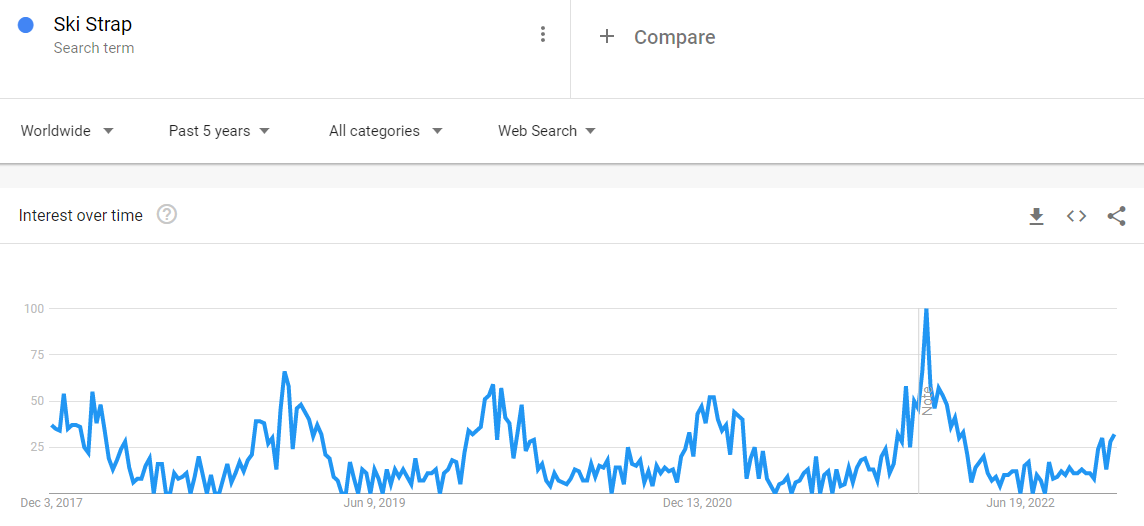Click the Dec 13, 2020 axis label

697,502
